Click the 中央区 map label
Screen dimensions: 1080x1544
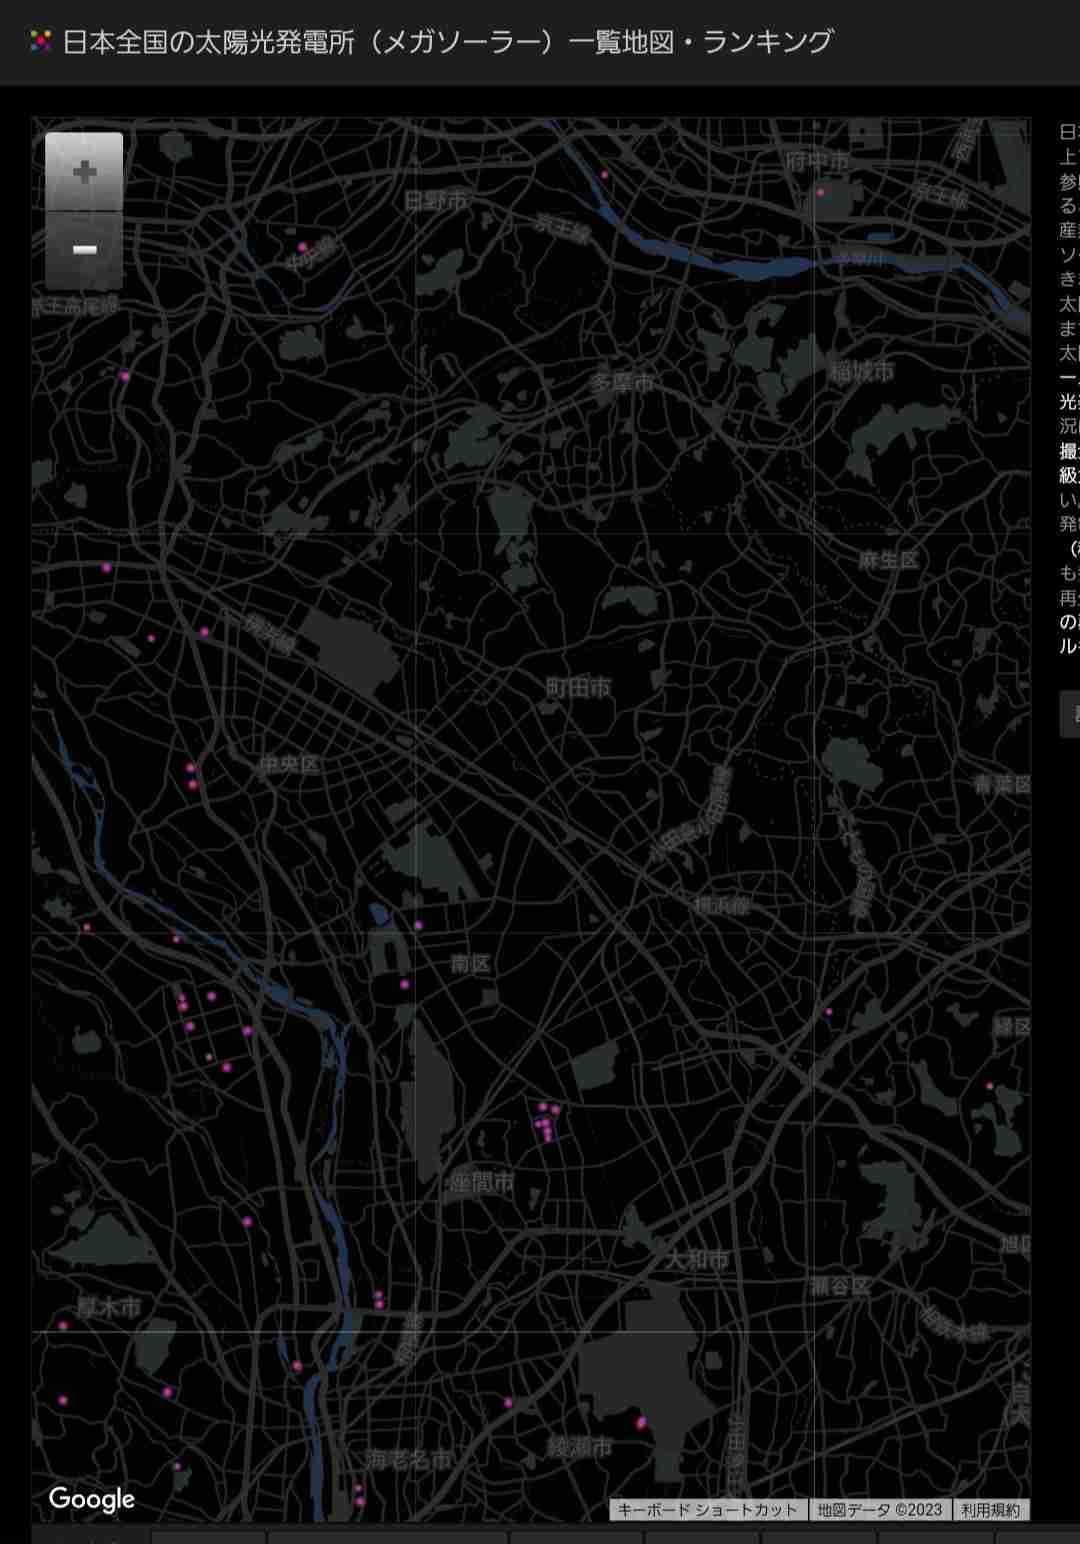click(x=289, y=764)
